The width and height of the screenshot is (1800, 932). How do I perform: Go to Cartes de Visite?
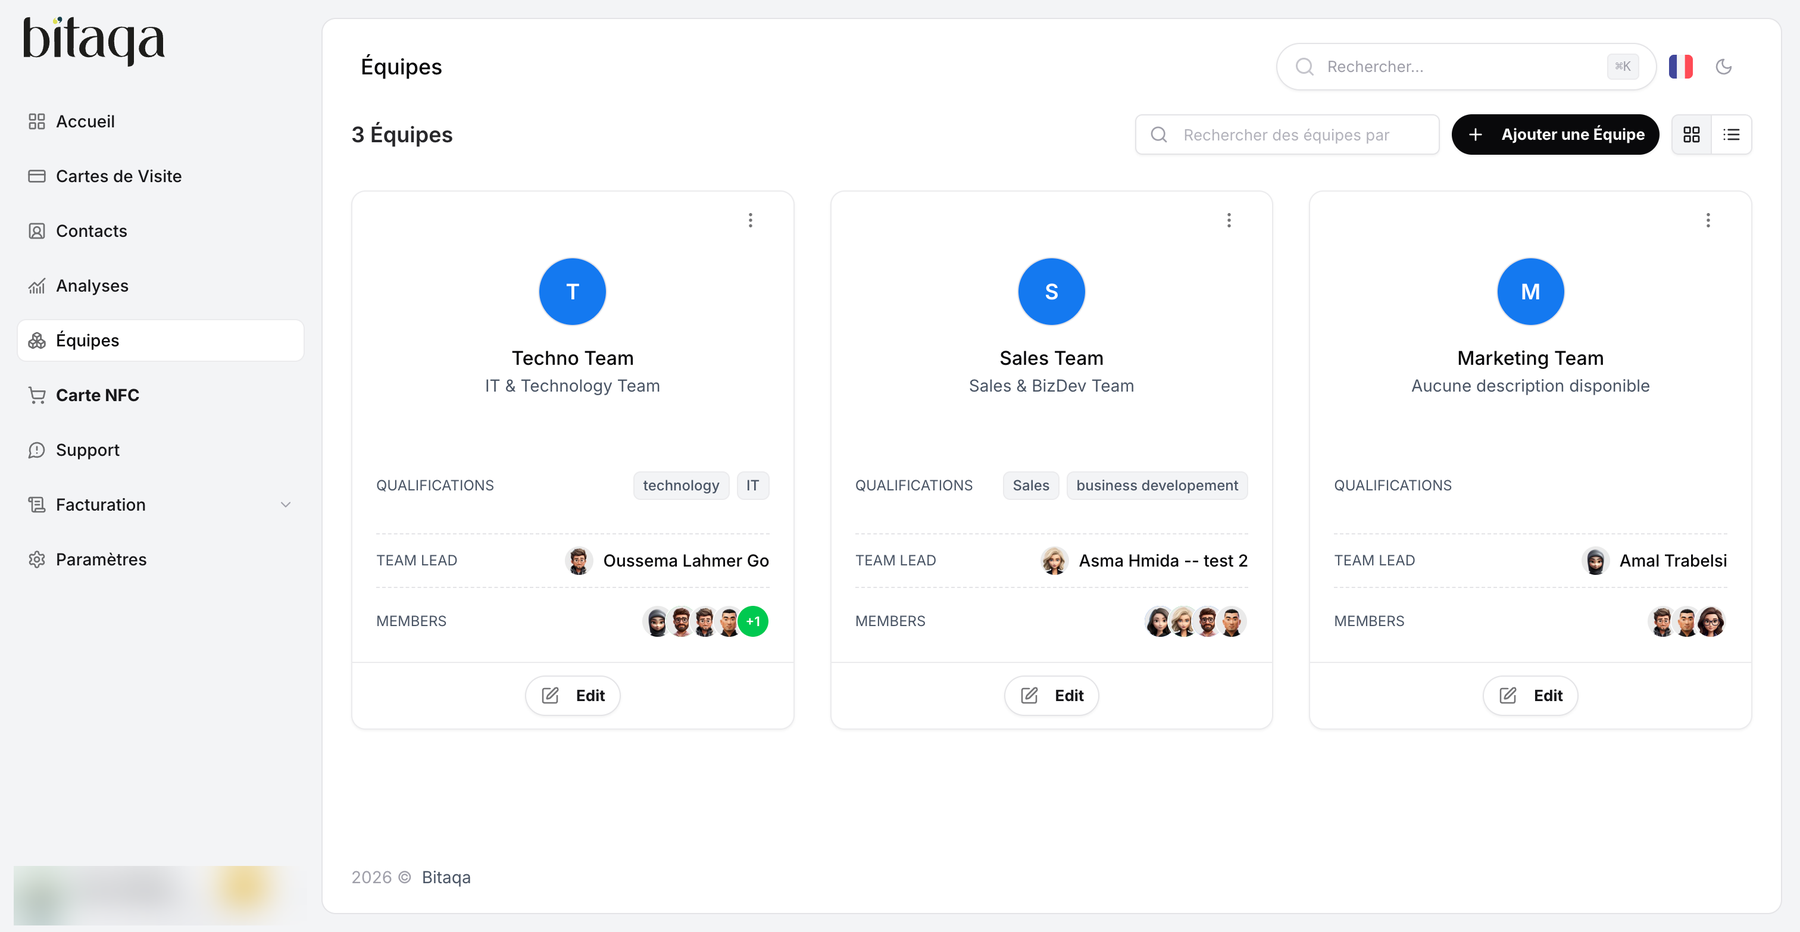(x=160, y=176)
